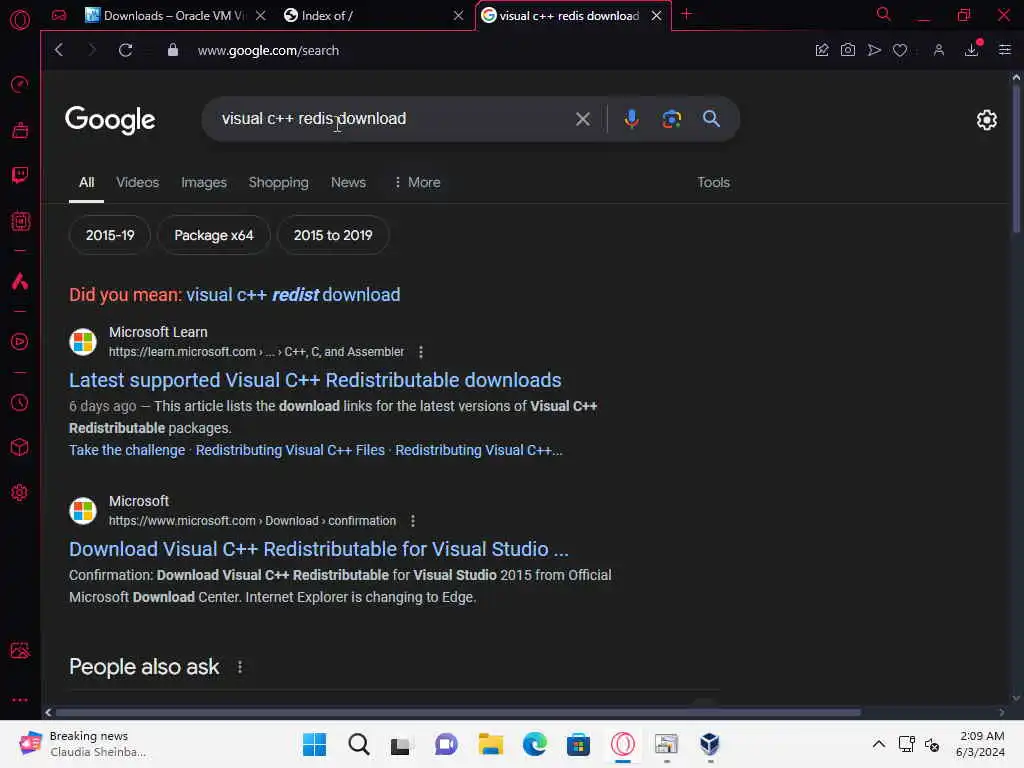
Task: Select the Videos search filter
Action: (x=137, y=183)
